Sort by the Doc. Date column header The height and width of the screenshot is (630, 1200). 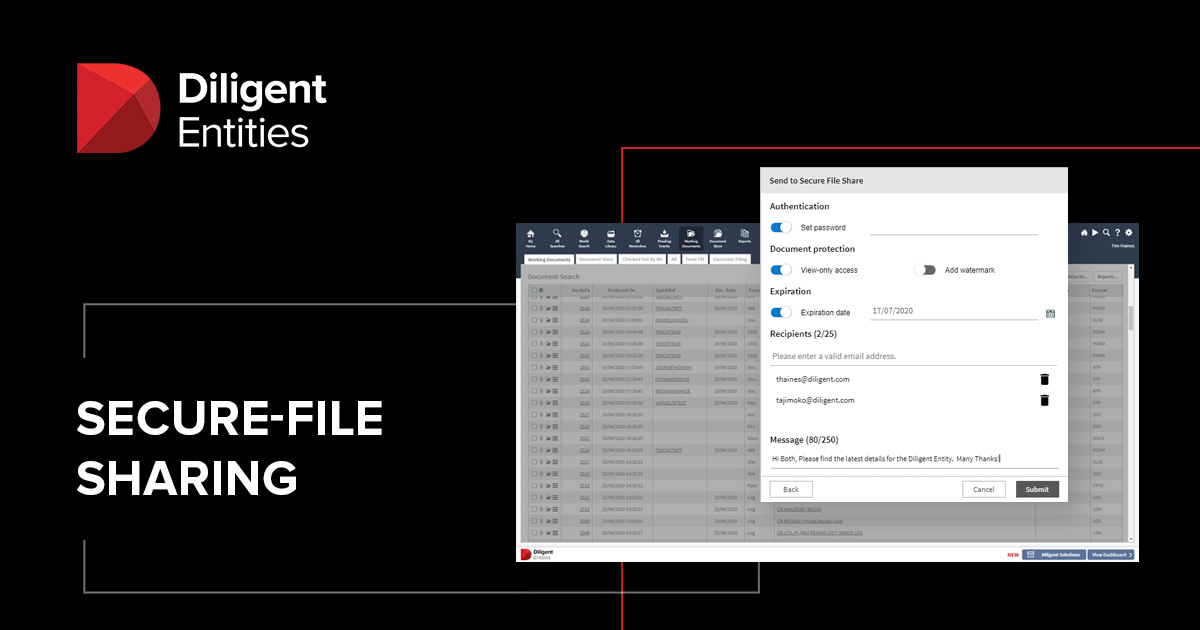click(725, 290)
